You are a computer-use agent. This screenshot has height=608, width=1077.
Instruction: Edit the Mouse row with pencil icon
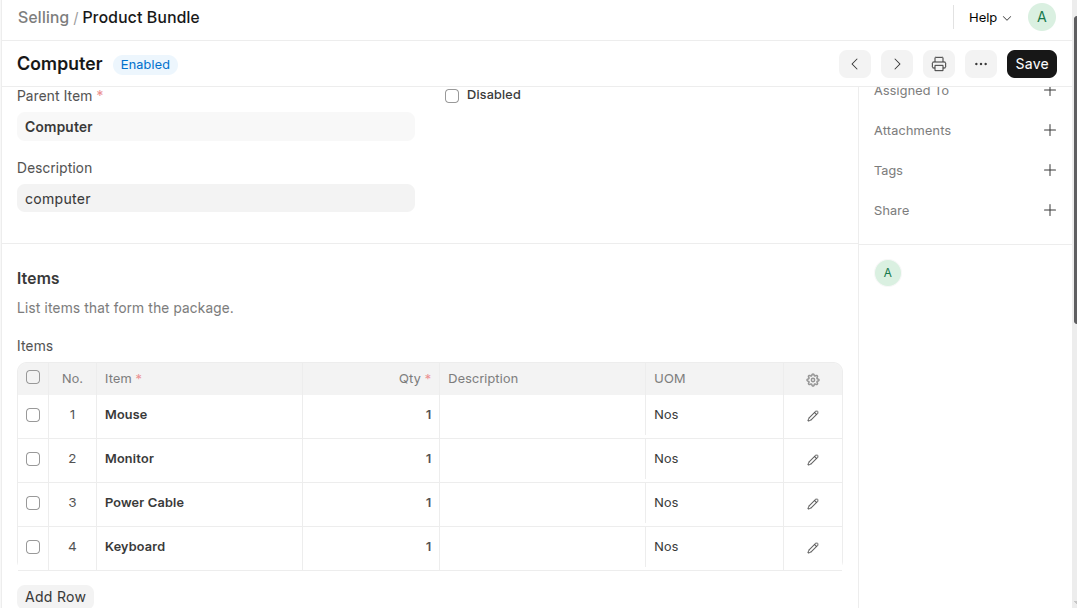[813, 415]
